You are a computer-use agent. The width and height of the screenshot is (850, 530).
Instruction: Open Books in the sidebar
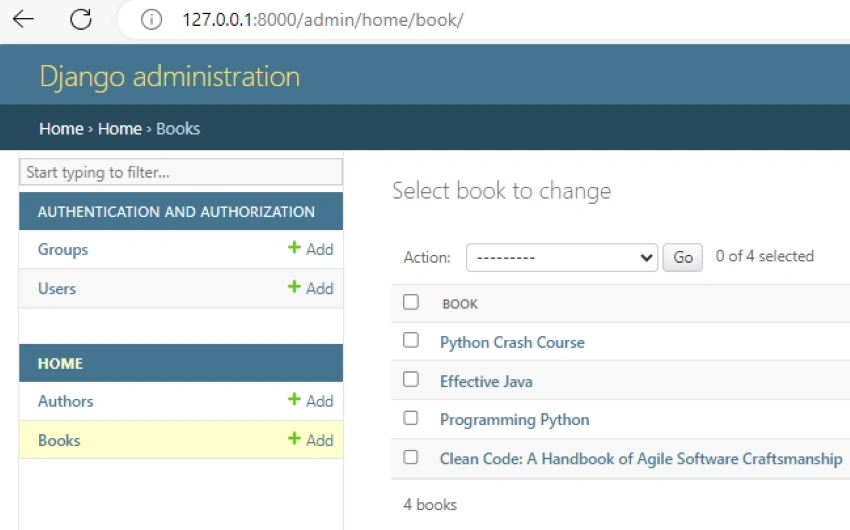(59, 440)
